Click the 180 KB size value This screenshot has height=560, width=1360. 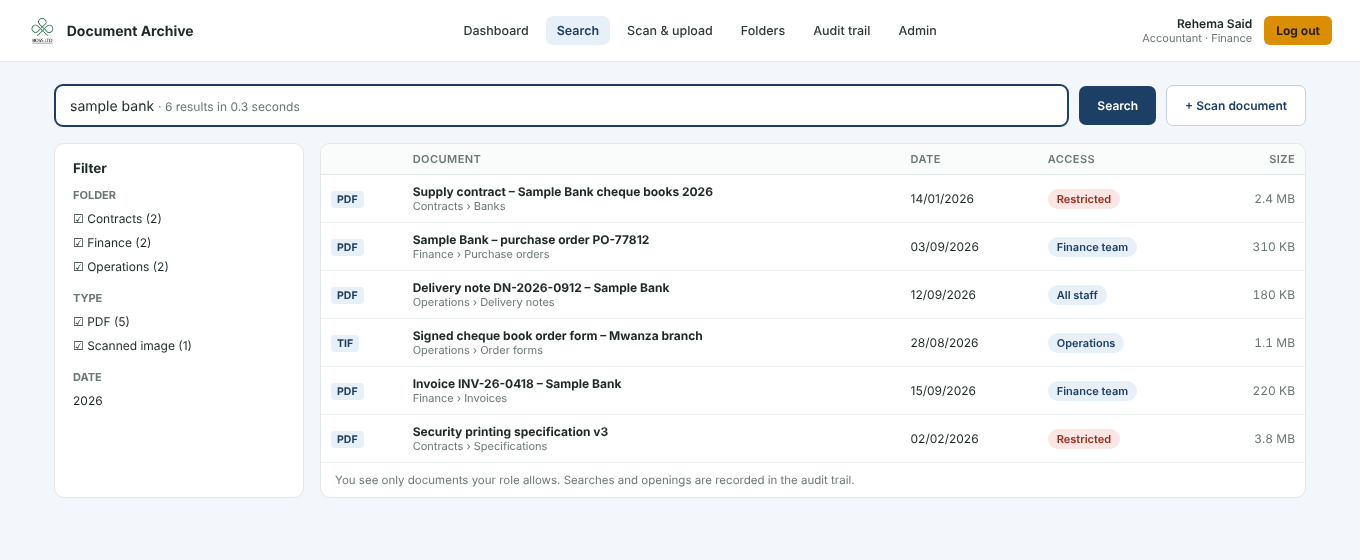[1273, 295]
